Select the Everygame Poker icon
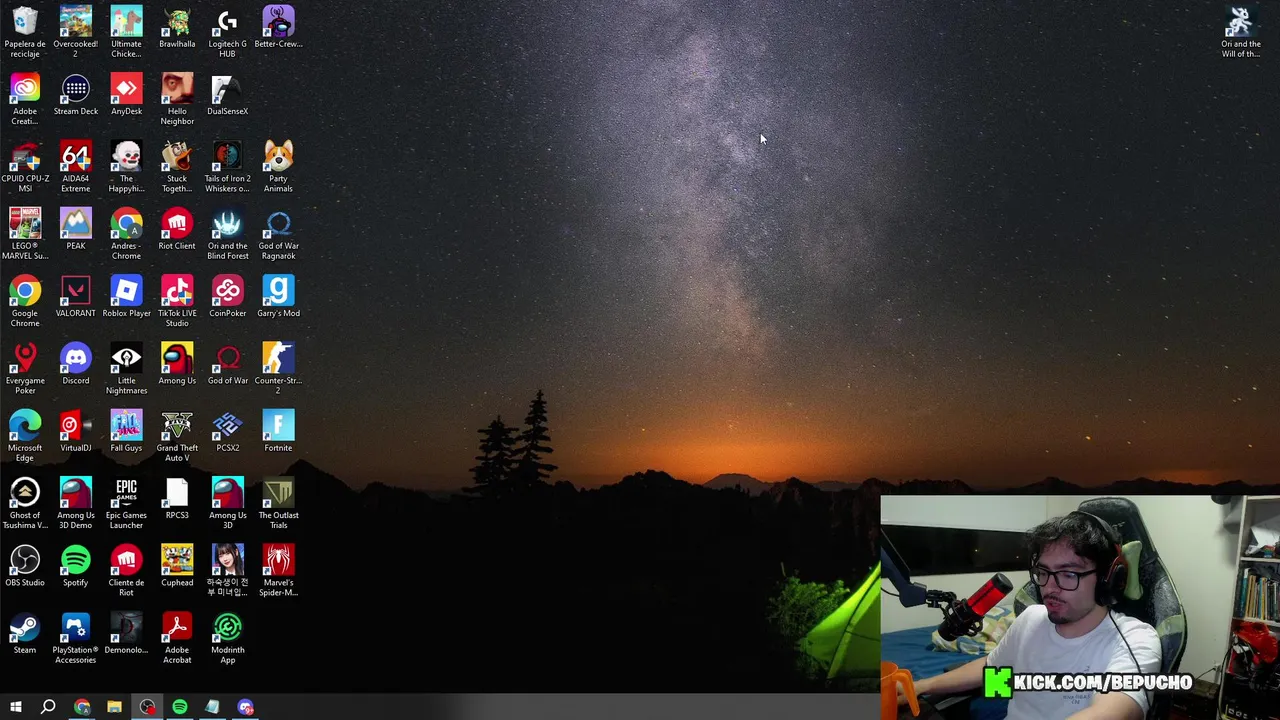Viewport: 1280px width, 720px height. coord(25,368)
